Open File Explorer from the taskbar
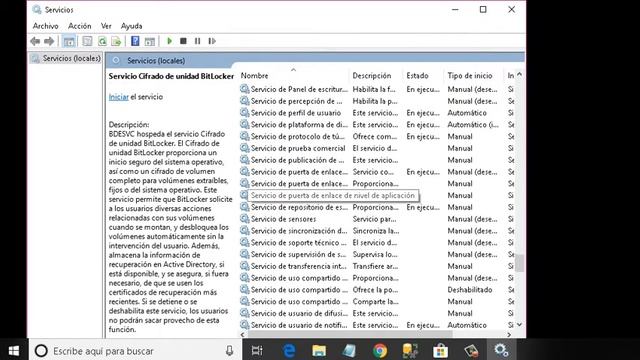 (x=319, y=351)
